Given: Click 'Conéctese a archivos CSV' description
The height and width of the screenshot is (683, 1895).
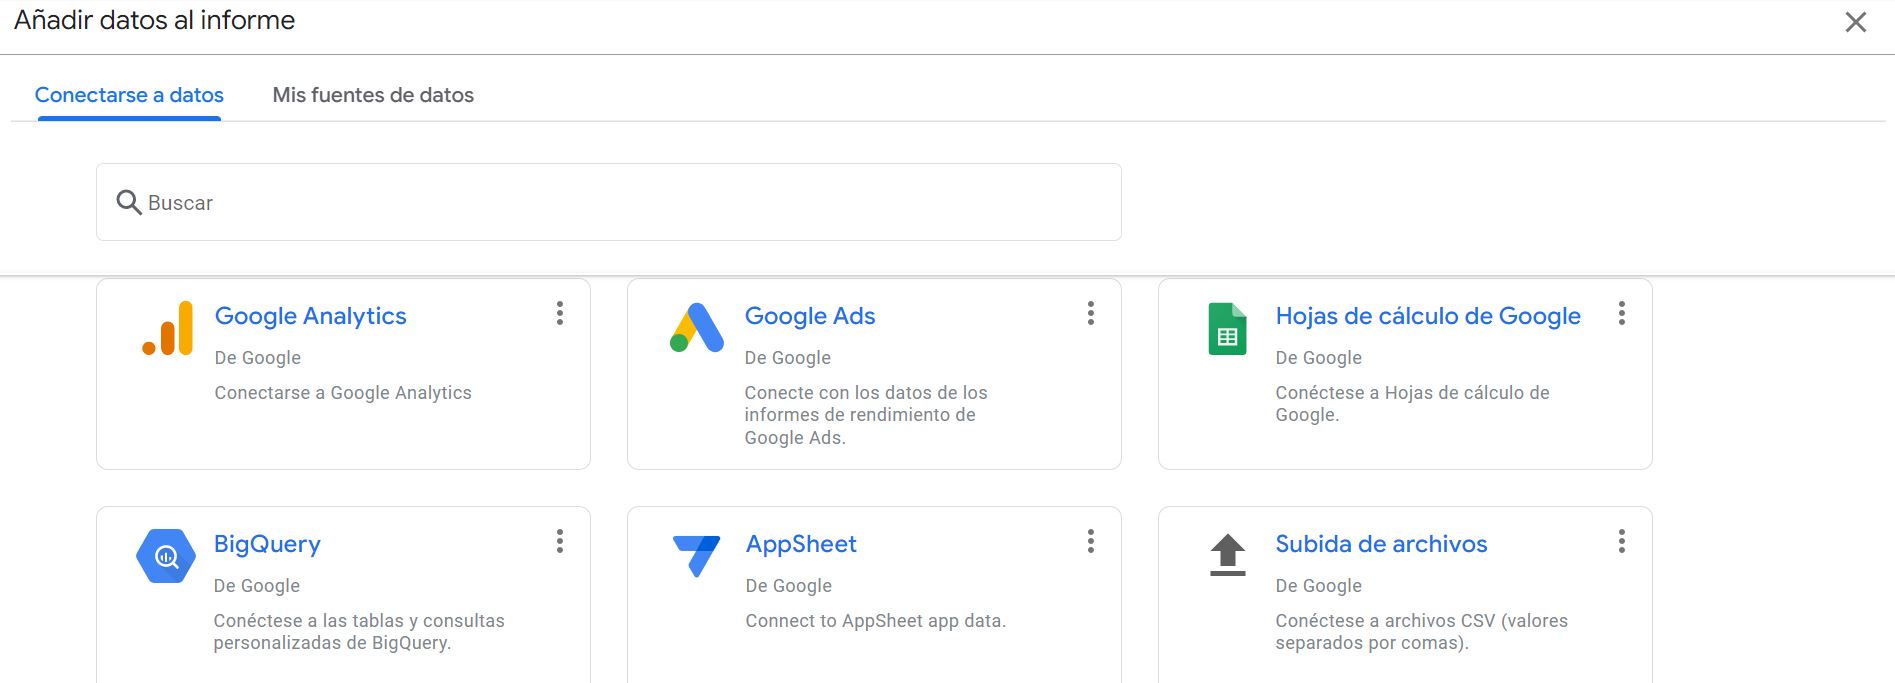Looking at the screenshot, I should click(x=1422, y=632).
